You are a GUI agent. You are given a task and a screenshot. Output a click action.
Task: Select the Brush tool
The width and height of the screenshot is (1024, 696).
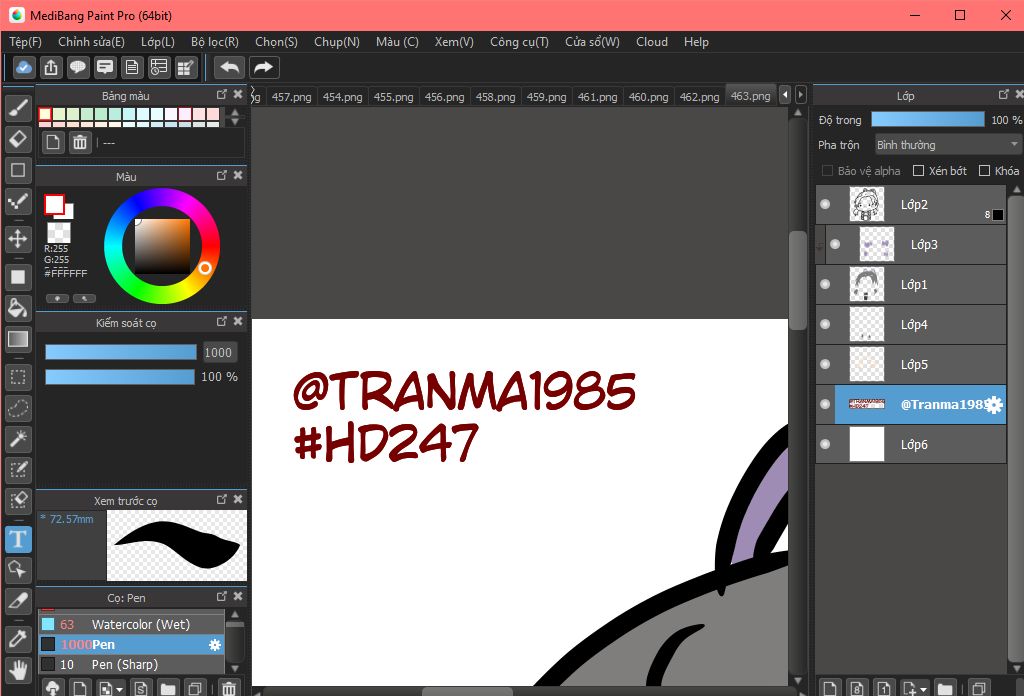coord(18,108)
